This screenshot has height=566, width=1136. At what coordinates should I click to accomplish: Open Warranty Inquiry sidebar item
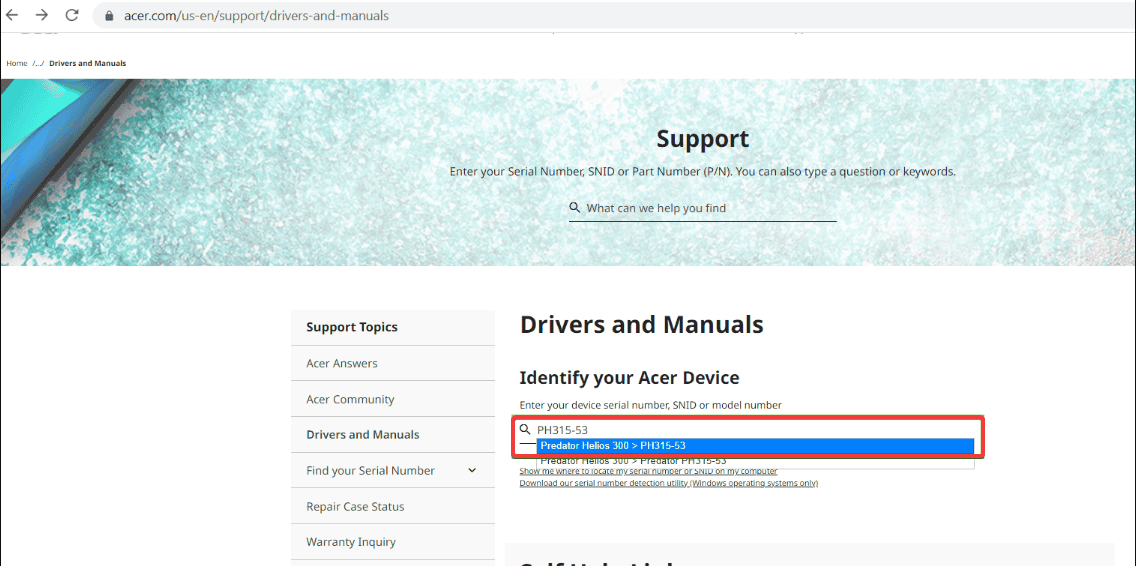(393, 542)
